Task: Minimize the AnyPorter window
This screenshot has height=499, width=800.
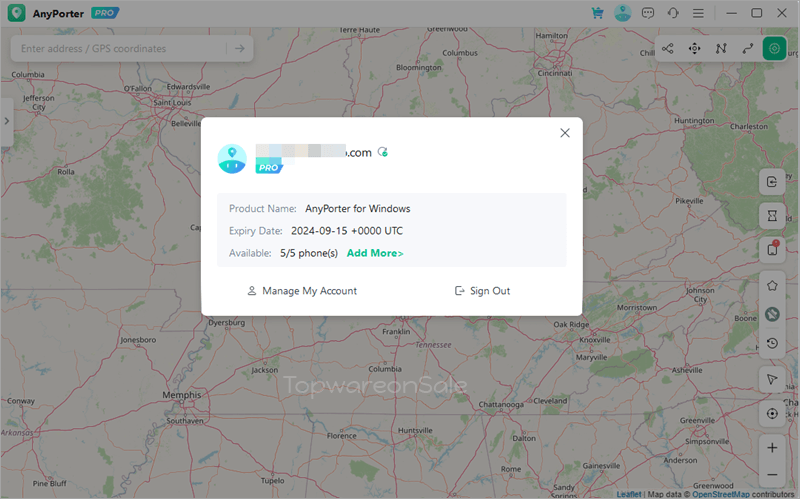Action: (732, 13)
